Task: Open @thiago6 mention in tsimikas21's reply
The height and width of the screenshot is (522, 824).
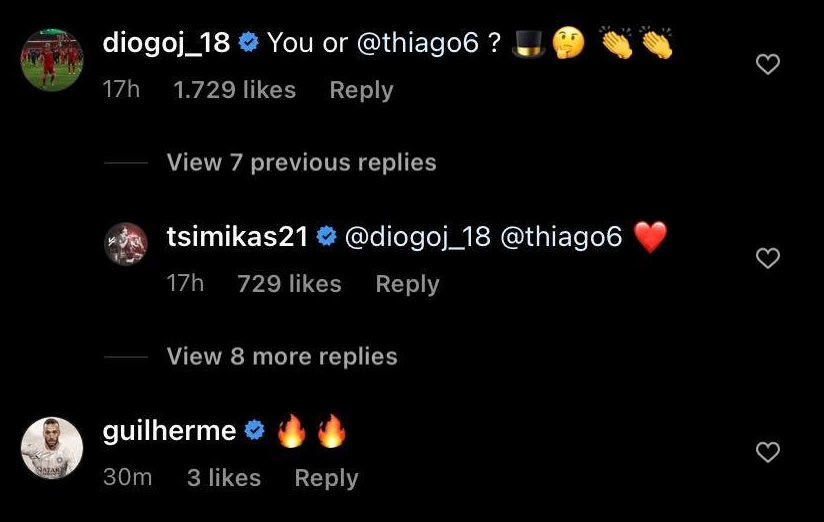Action: click(x=561, y=237)
